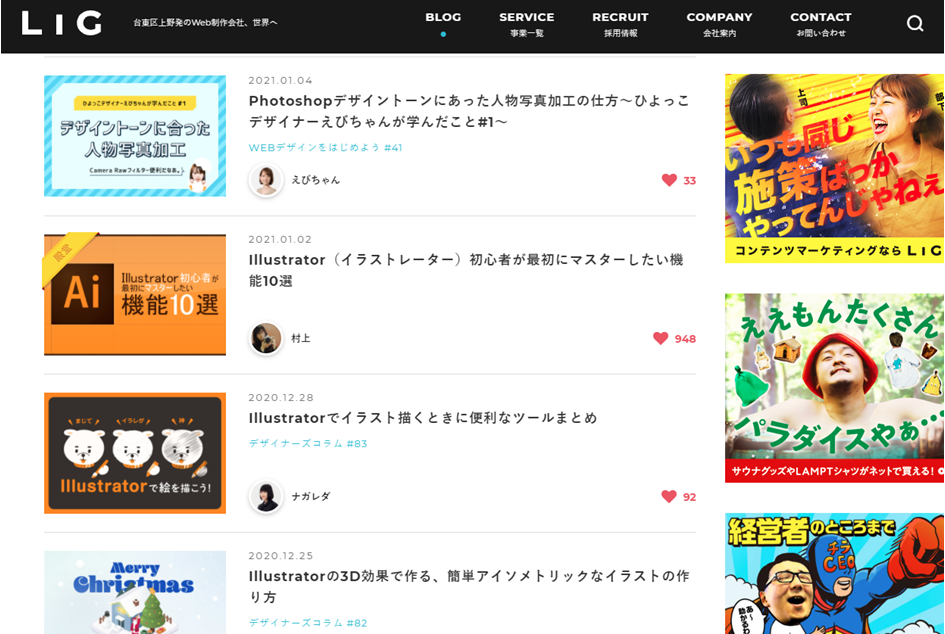Like the えびちゃん Photoshop article heart
Viewport: 945px width, 634px height.
point(669,180)
